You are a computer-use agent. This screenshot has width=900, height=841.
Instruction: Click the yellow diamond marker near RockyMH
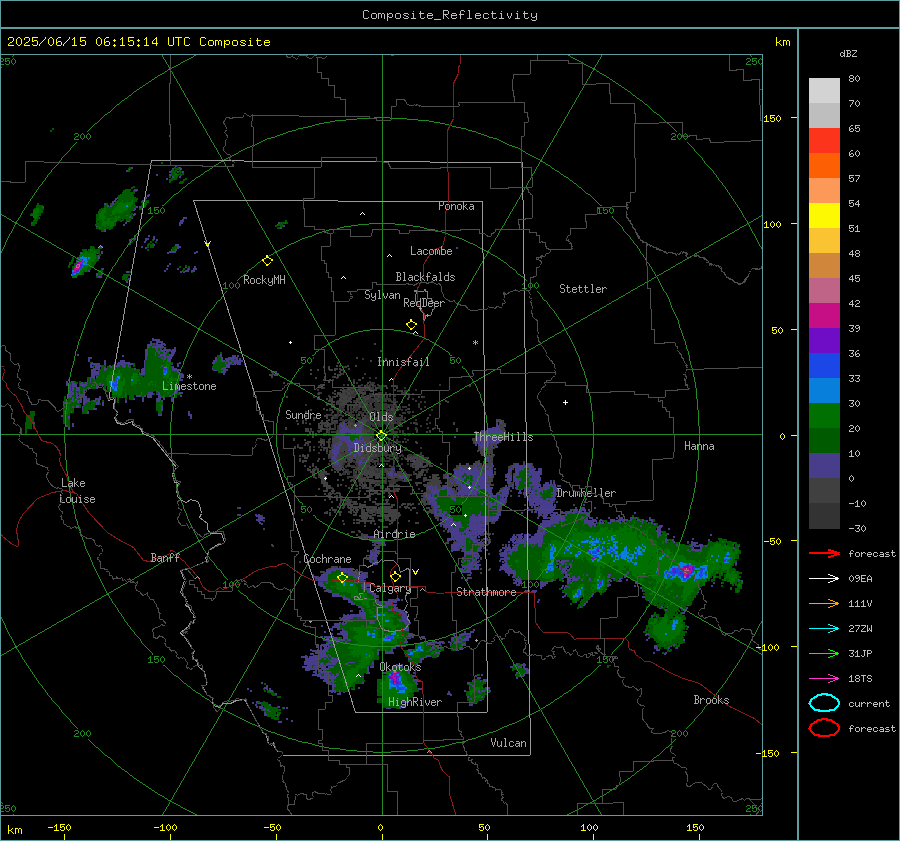(x=267, y=261)
